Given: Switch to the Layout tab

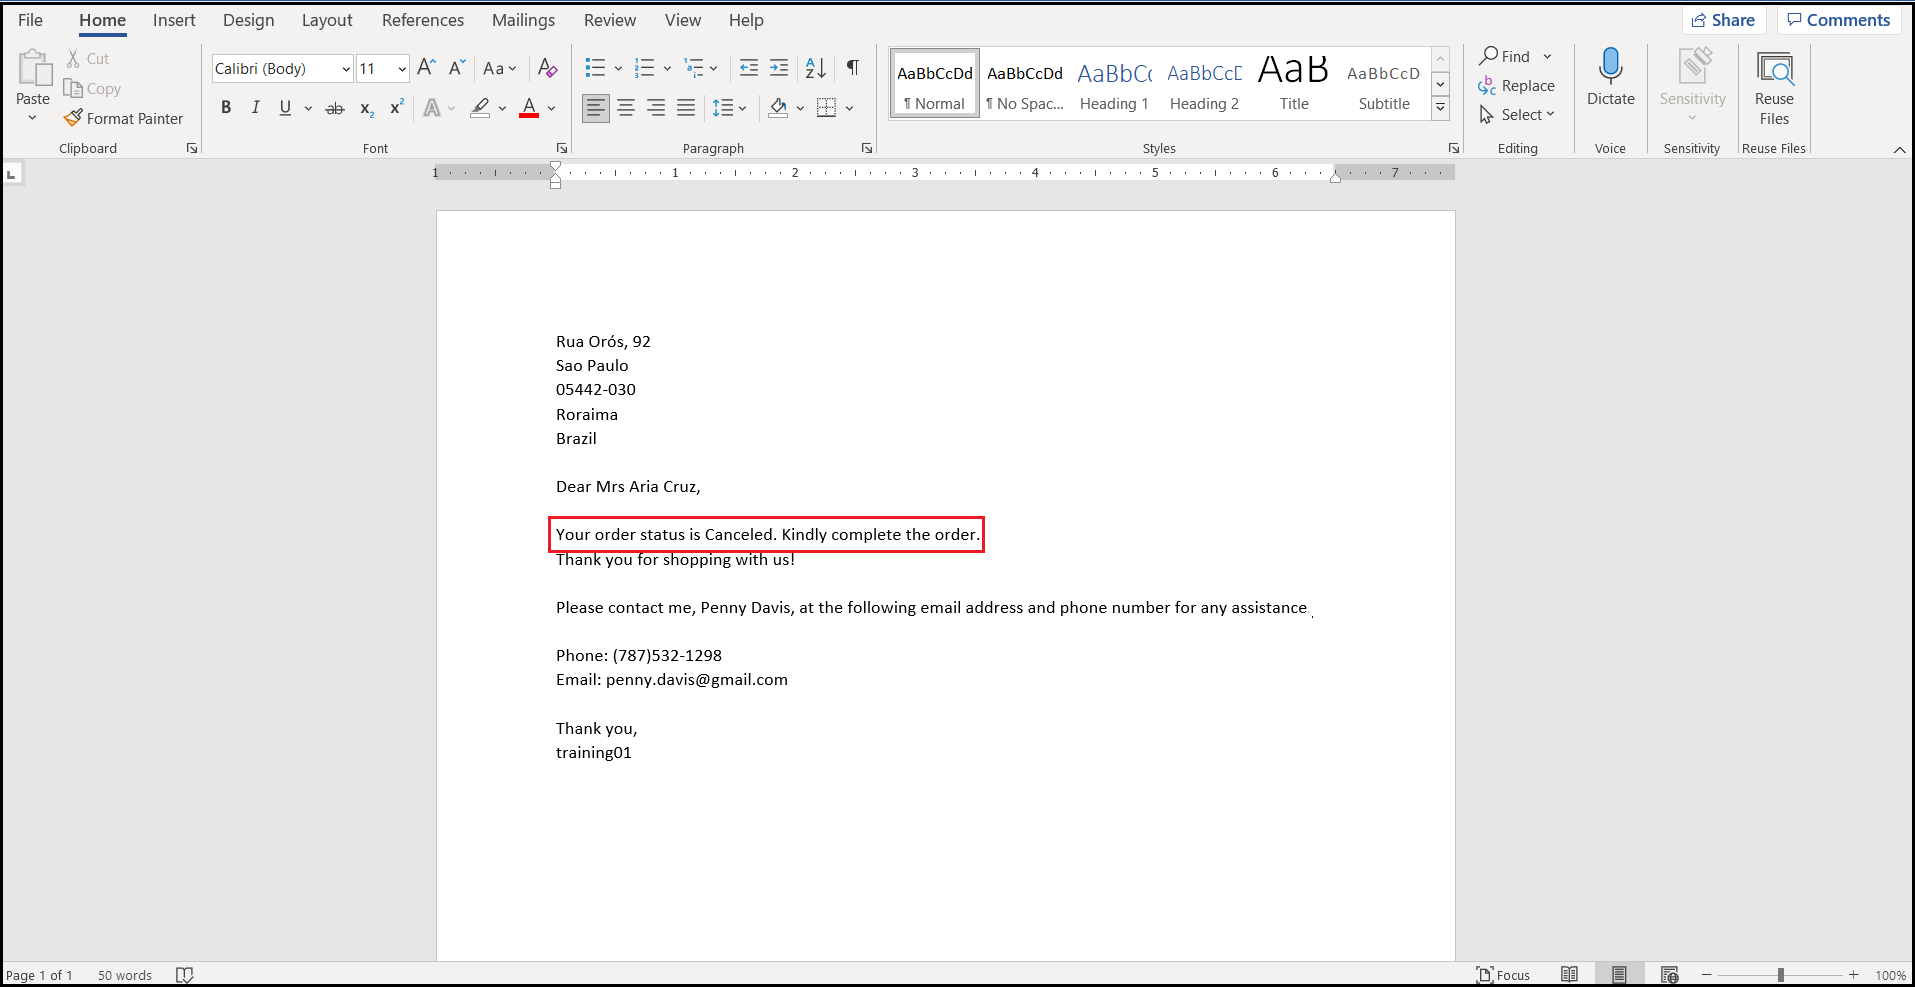Looking at the screenshot, I should coord(327,20).
